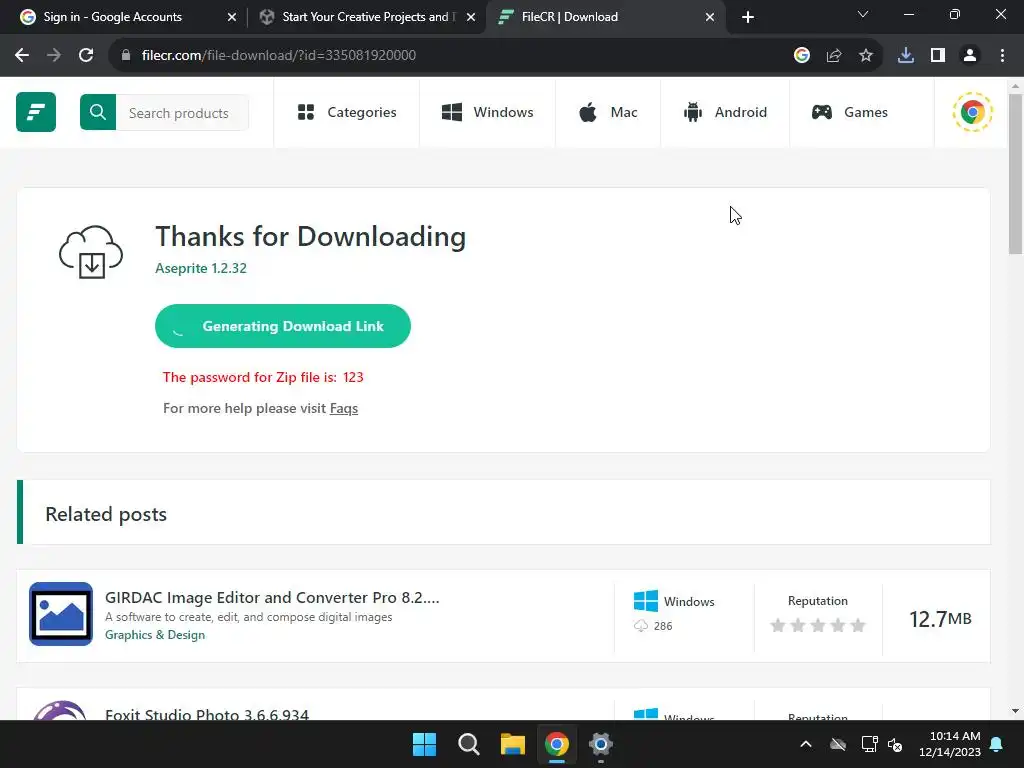Screen dimensions: 1024x768
Task: Open Chrome three-dot menu
Action: coord(1002,55)
